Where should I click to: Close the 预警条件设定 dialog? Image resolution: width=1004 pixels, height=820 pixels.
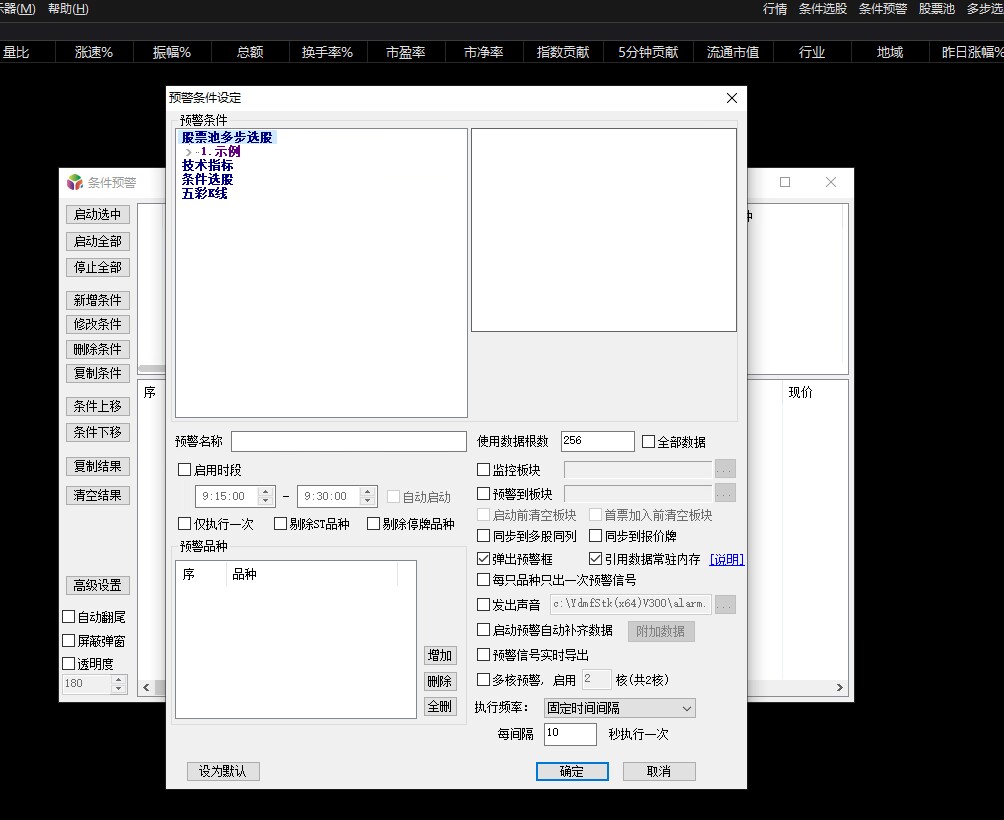[732, 98]
